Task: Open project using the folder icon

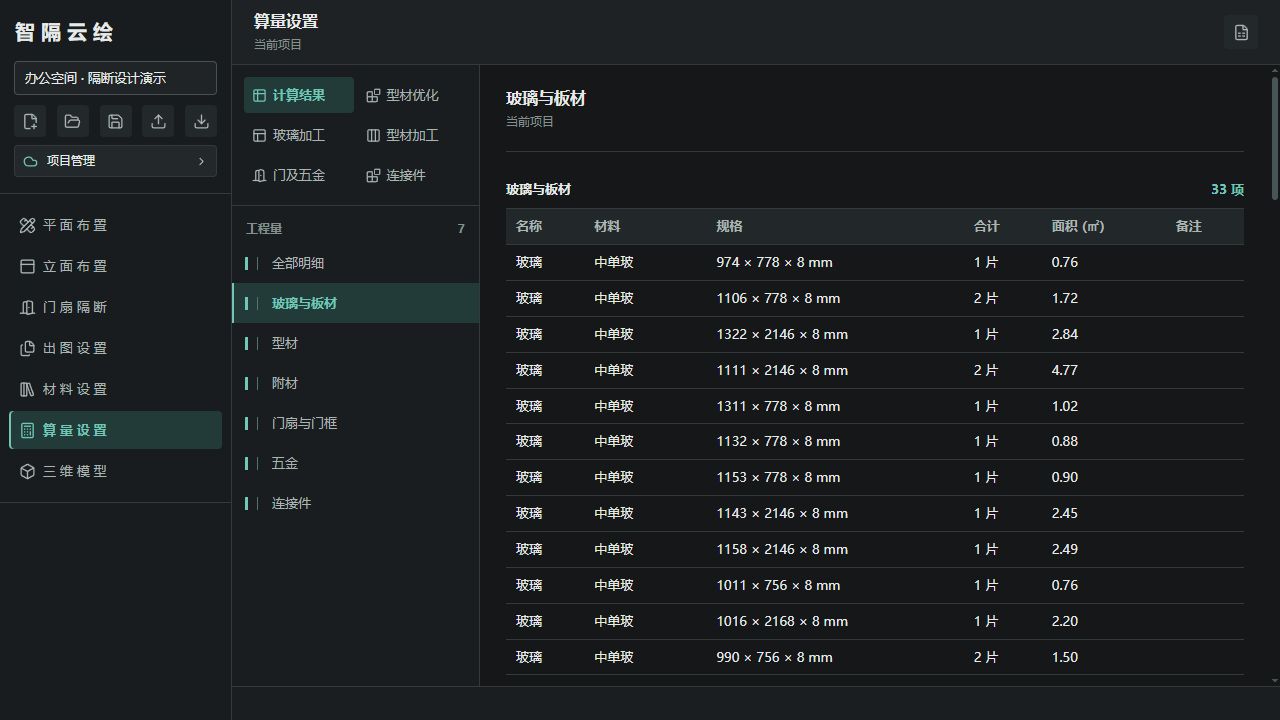Action: 73,121
